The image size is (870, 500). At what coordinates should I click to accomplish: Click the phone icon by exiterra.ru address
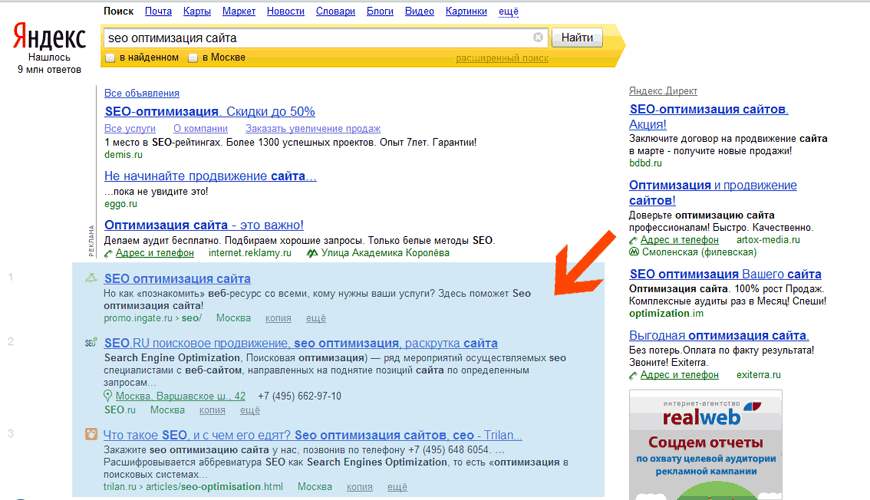tap(633, 375)
